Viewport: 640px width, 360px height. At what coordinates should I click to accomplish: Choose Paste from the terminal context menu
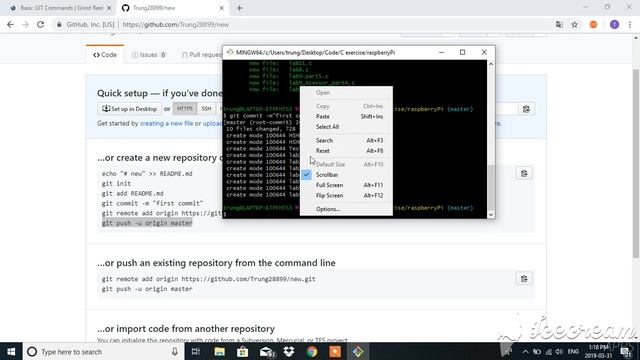click(x=346, y=116)
